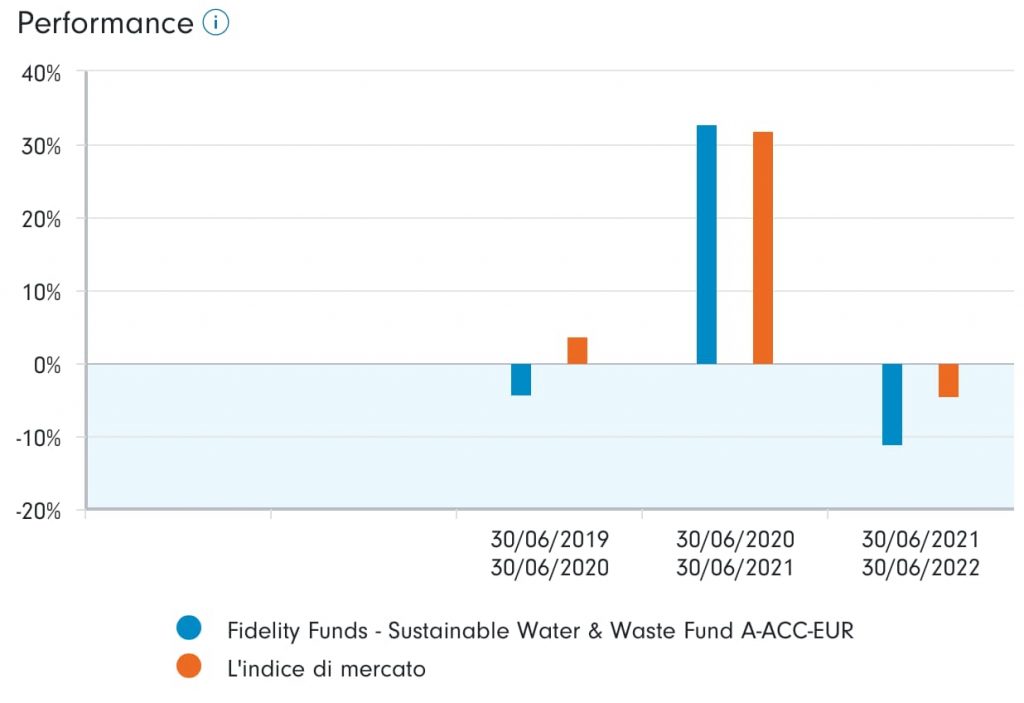The width and height of the screenshot is (1024, 703).
Task: Click the orange market index legend dot
Action: 188,667
